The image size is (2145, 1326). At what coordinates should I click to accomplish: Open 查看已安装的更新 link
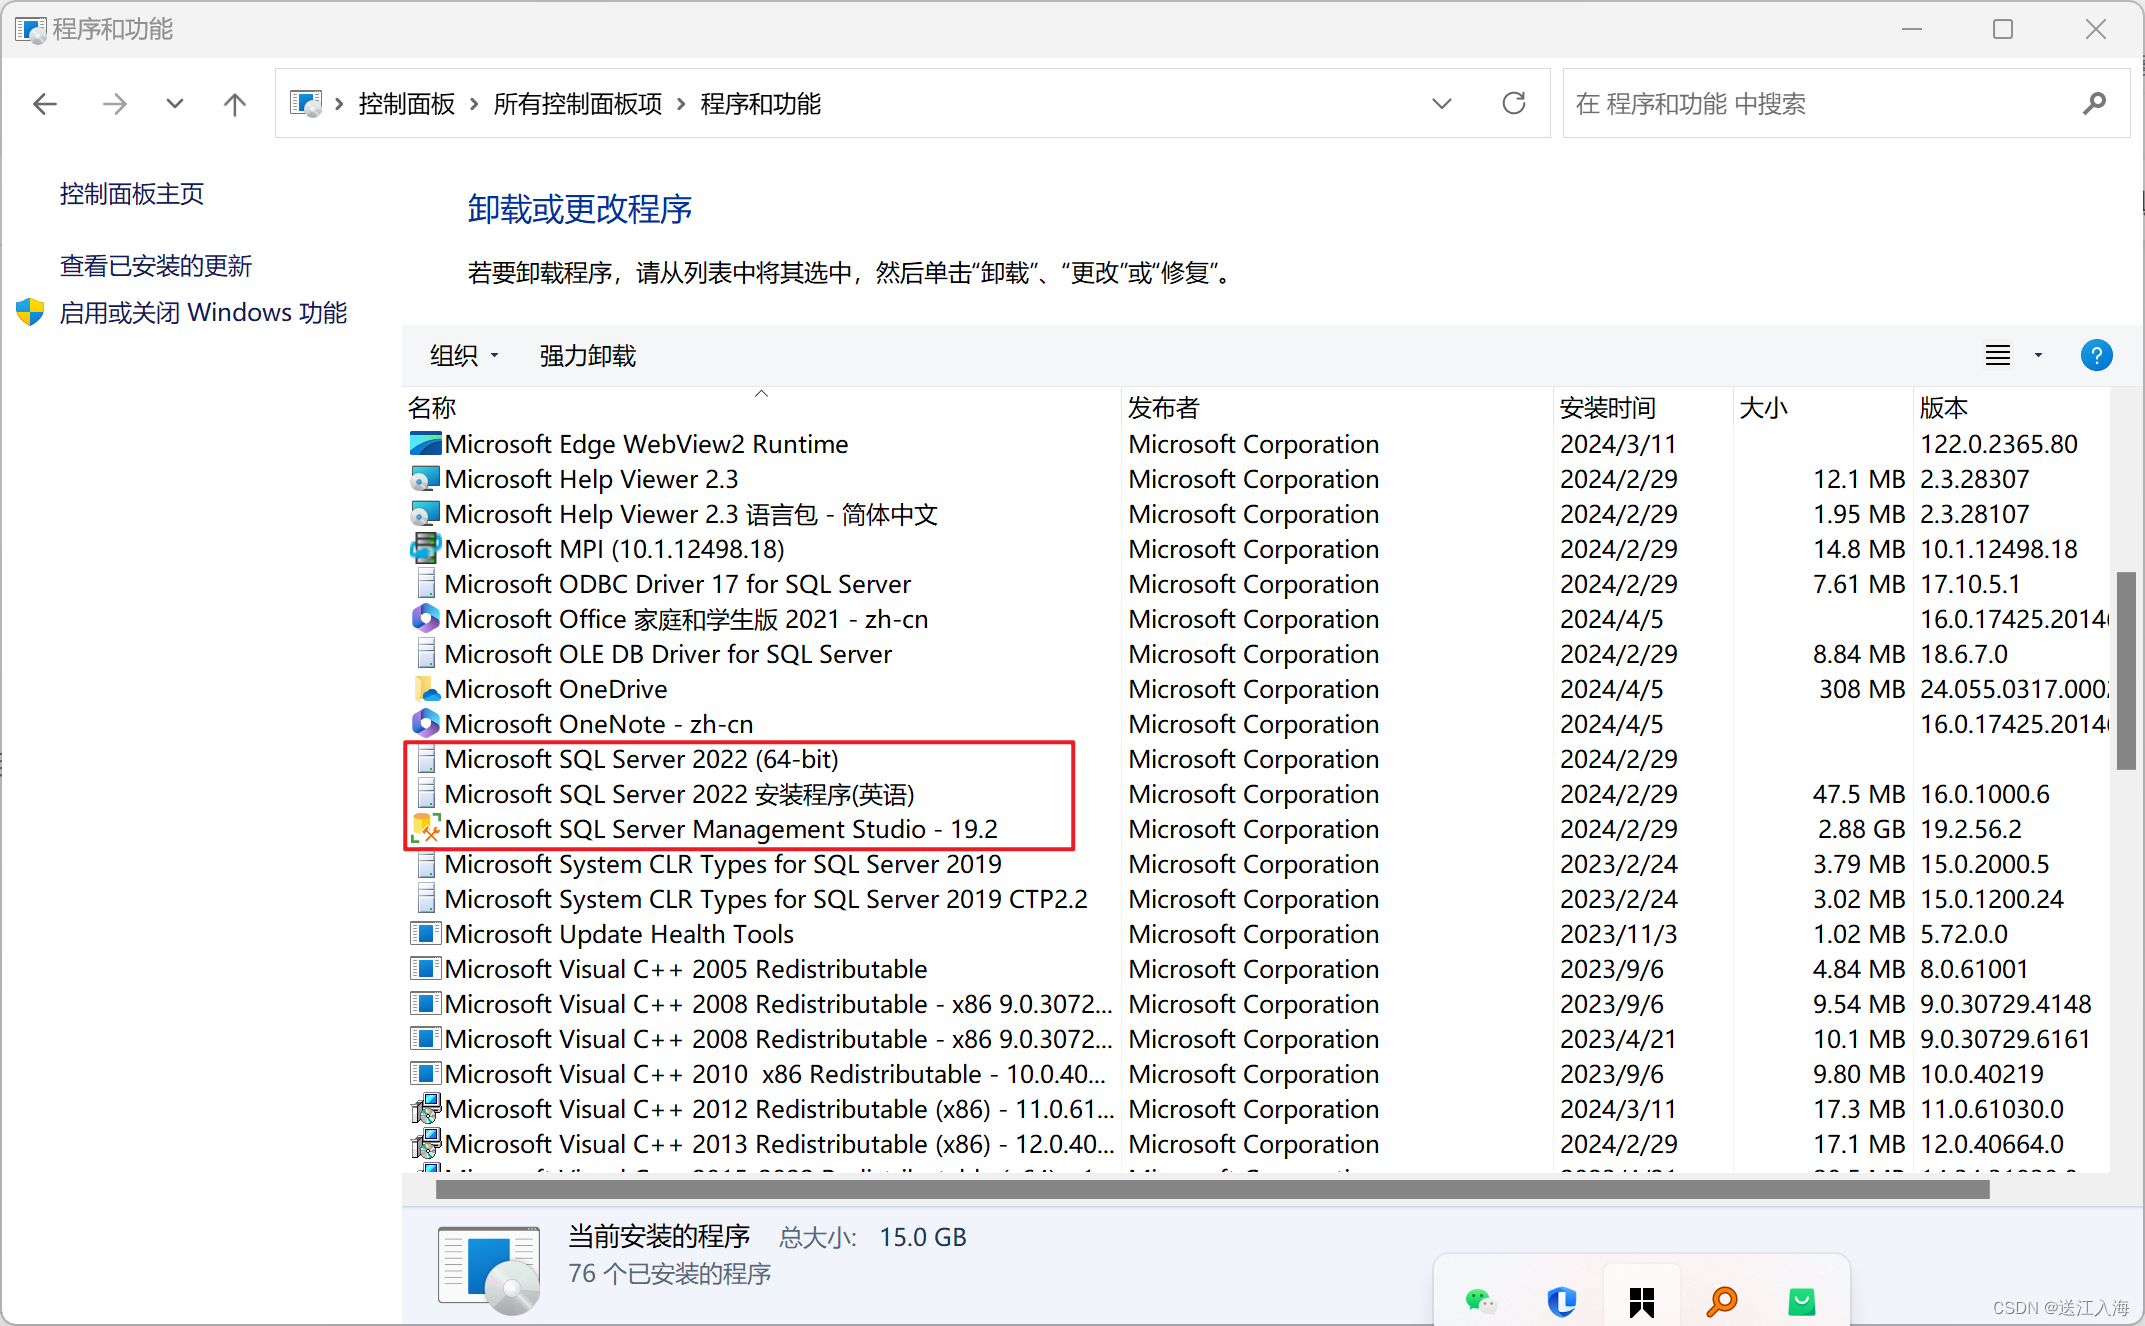click(x=156, y=266)
